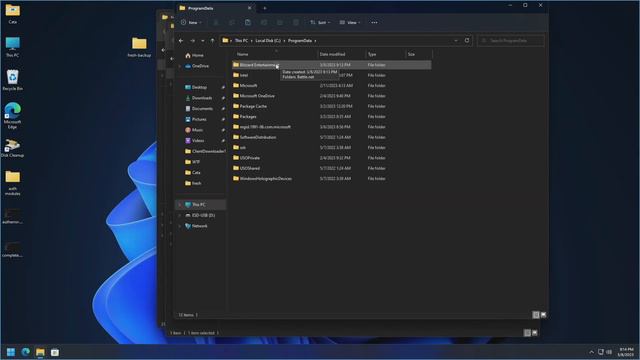Expand the This PC tree node
Viewport: 640px width, 360px height.
[x=180, y=204]
